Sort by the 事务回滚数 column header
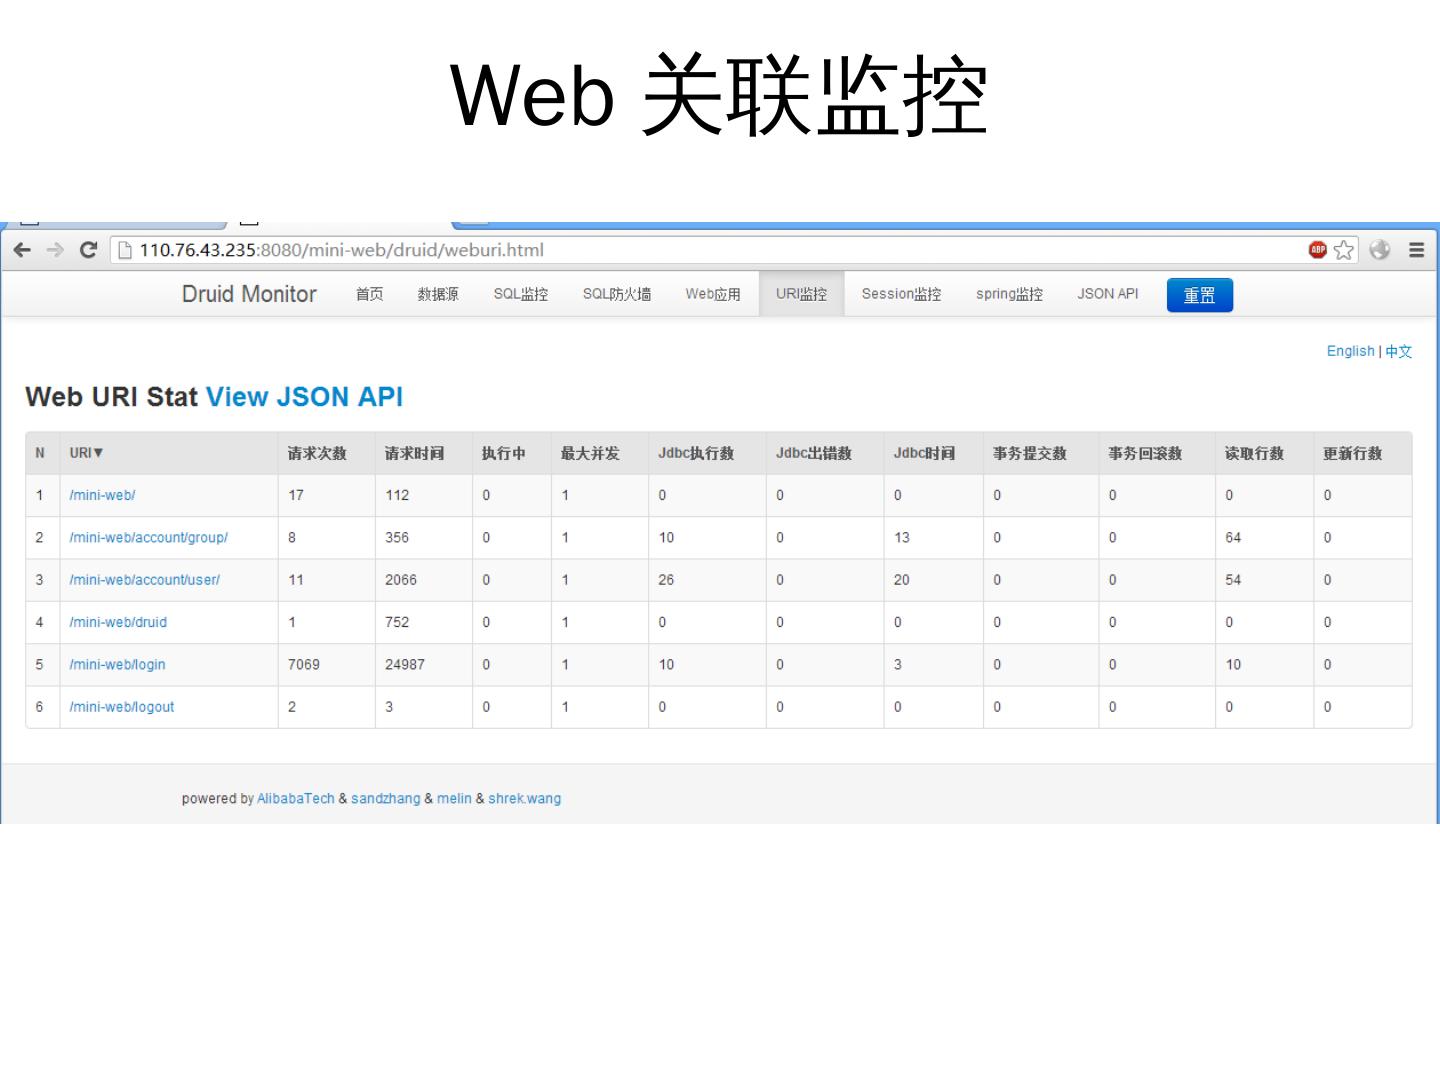Viewport: 1440px width, 1080px height. (1157, 453)
